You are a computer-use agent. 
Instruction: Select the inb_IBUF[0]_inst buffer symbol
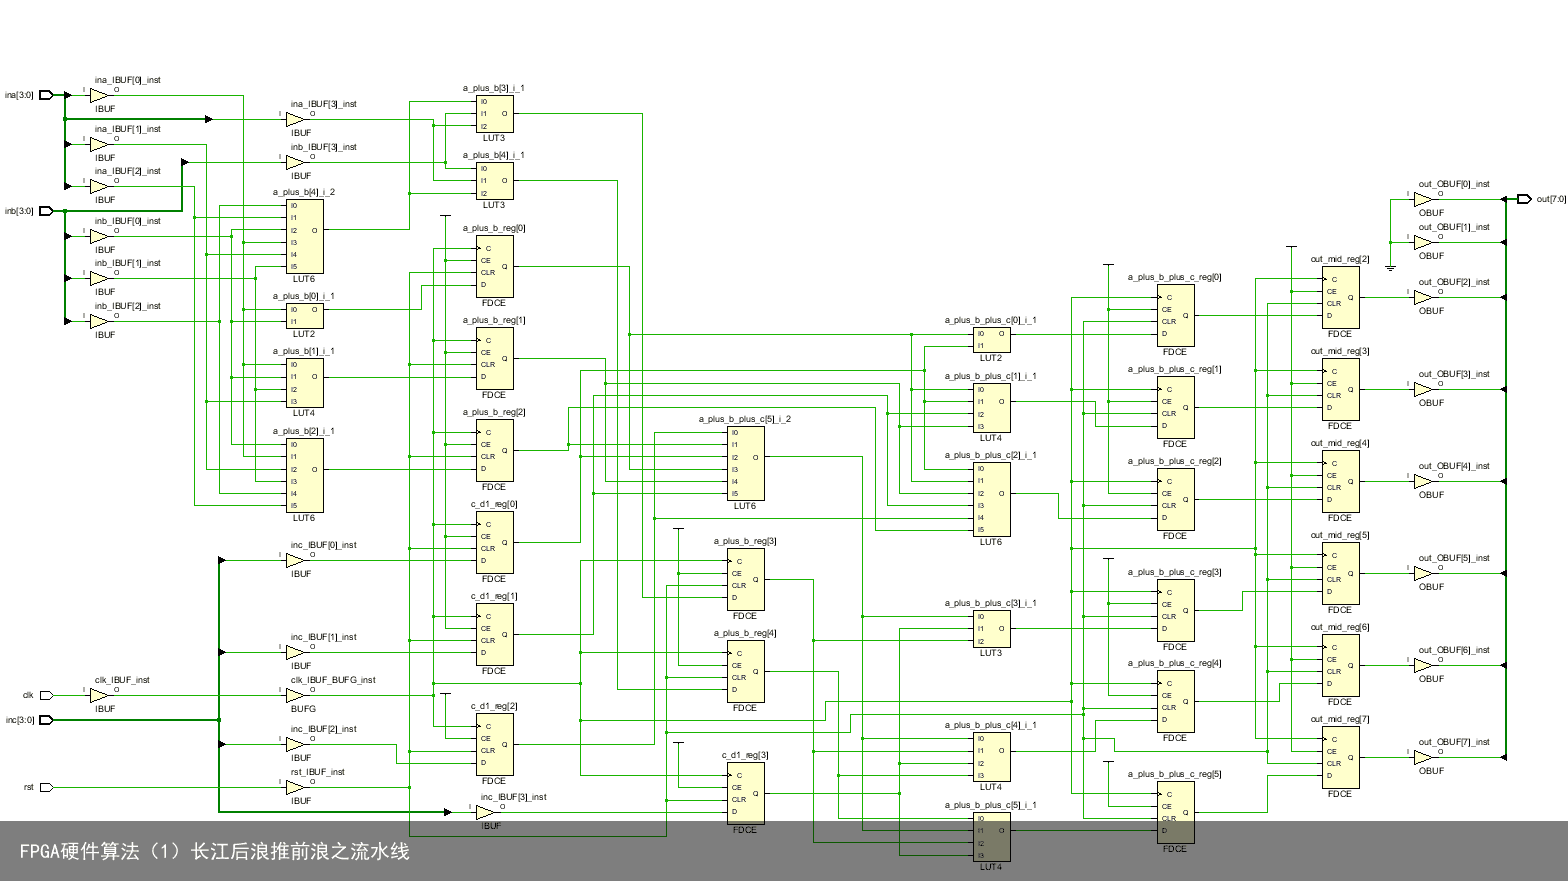click(99, 236)
